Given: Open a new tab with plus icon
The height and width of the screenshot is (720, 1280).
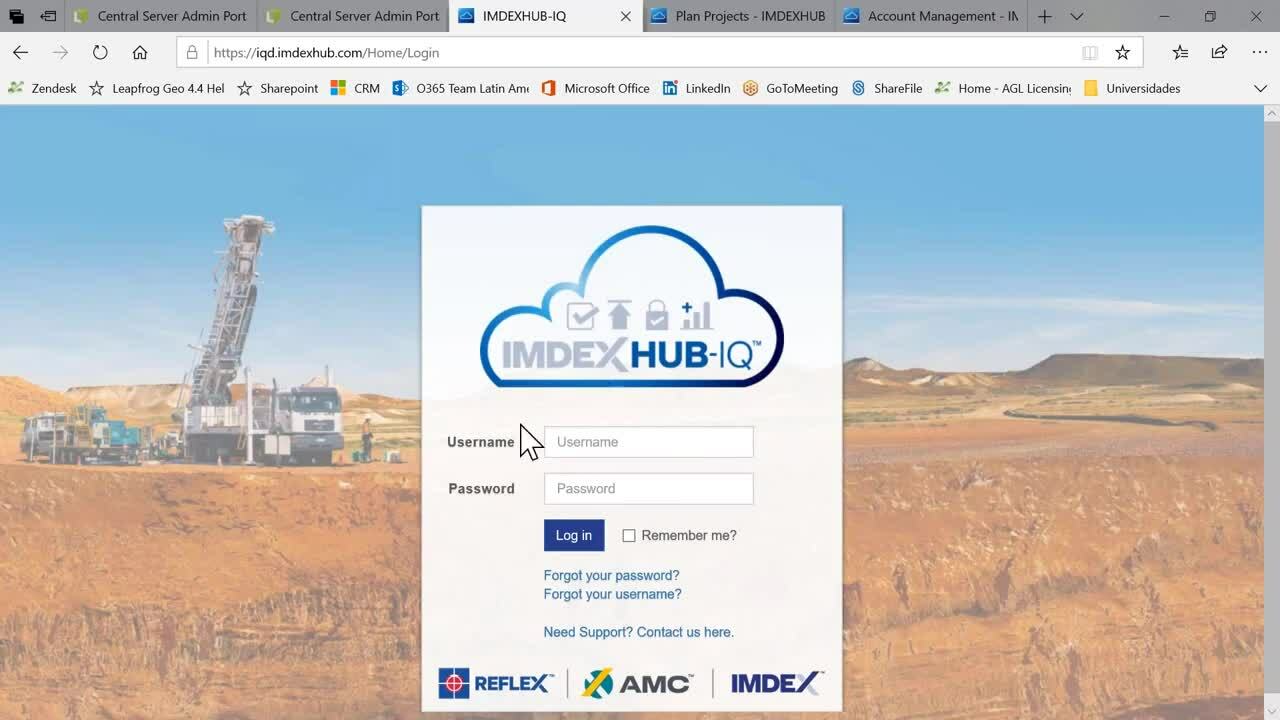Looking at the screenshot, I should coord(1044,16).
